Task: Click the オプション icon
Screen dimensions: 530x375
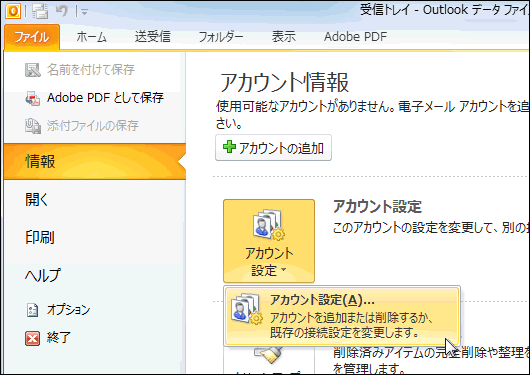Action: pyautogui.click(x=32, y=310)
